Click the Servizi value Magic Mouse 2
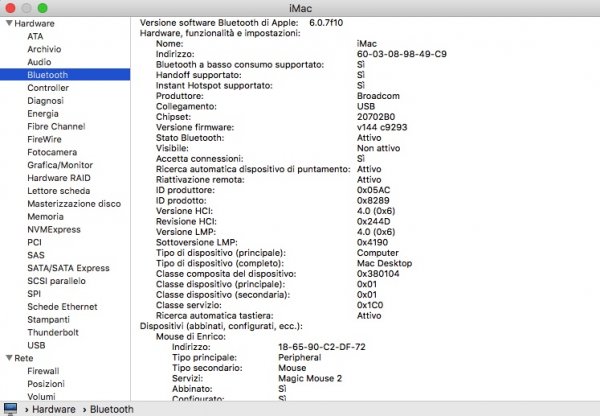 tap(310, 378)
